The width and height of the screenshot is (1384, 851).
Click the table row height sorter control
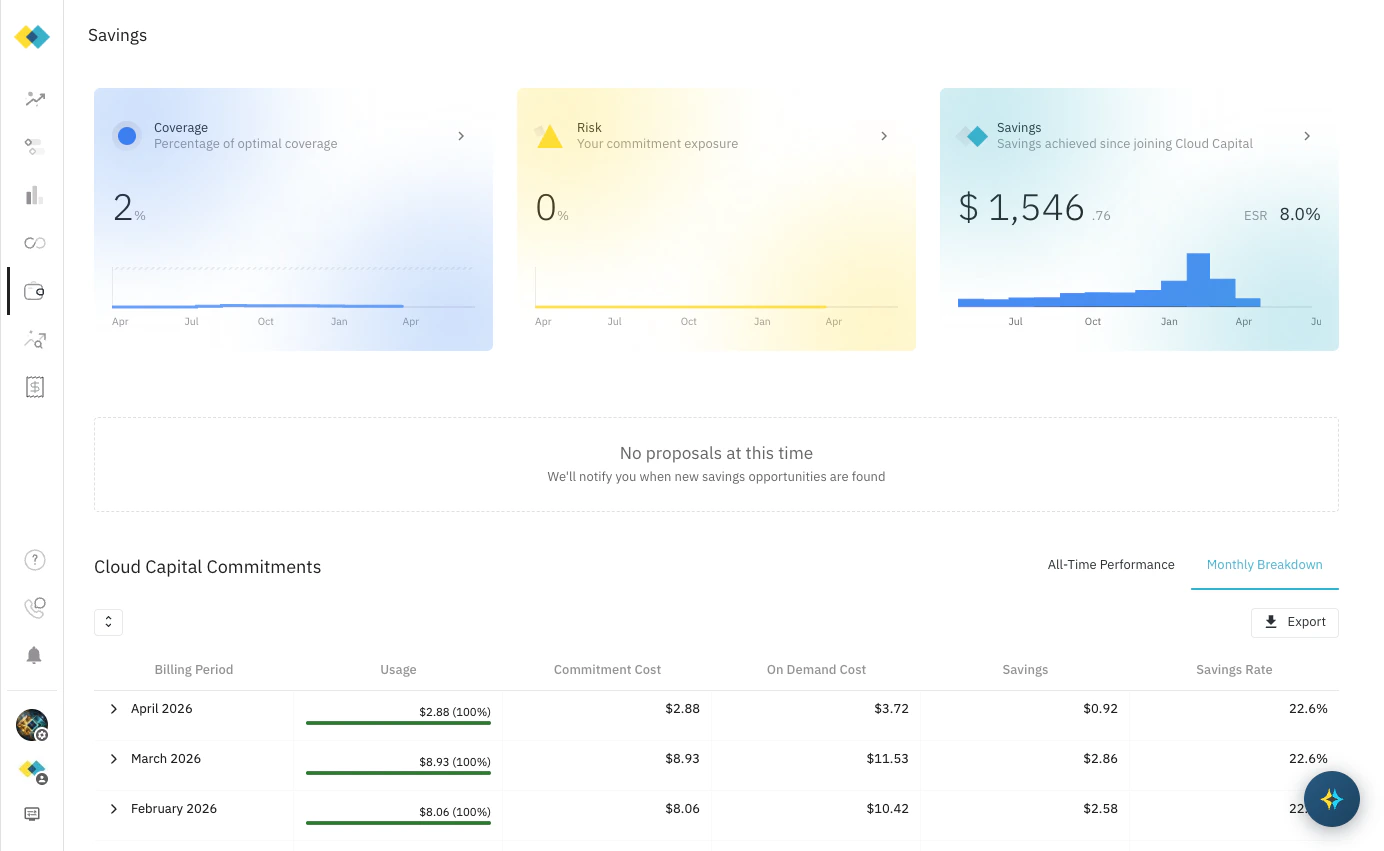[x=108, y=622]
